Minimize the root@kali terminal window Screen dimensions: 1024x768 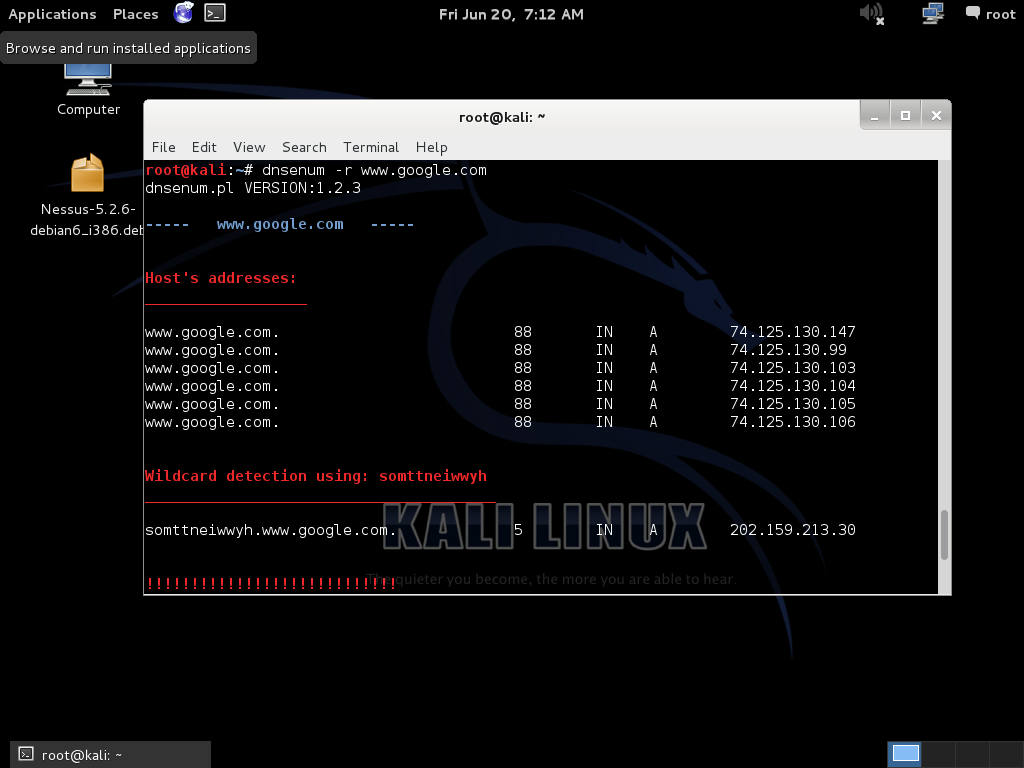[874, 116]
